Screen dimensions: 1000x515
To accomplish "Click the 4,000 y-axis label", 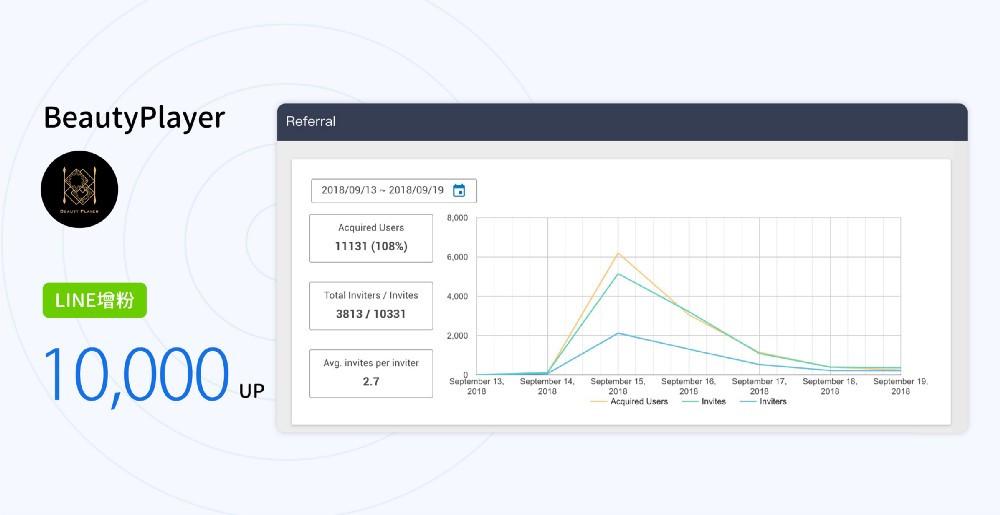I will (x=457, y=296).
